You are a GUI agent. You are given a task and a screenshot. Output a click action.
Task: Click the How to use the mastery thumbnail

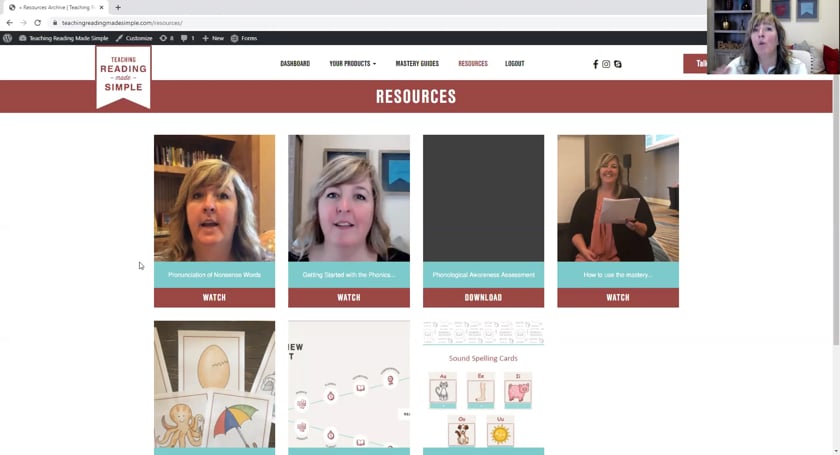(x=618, y=198)
